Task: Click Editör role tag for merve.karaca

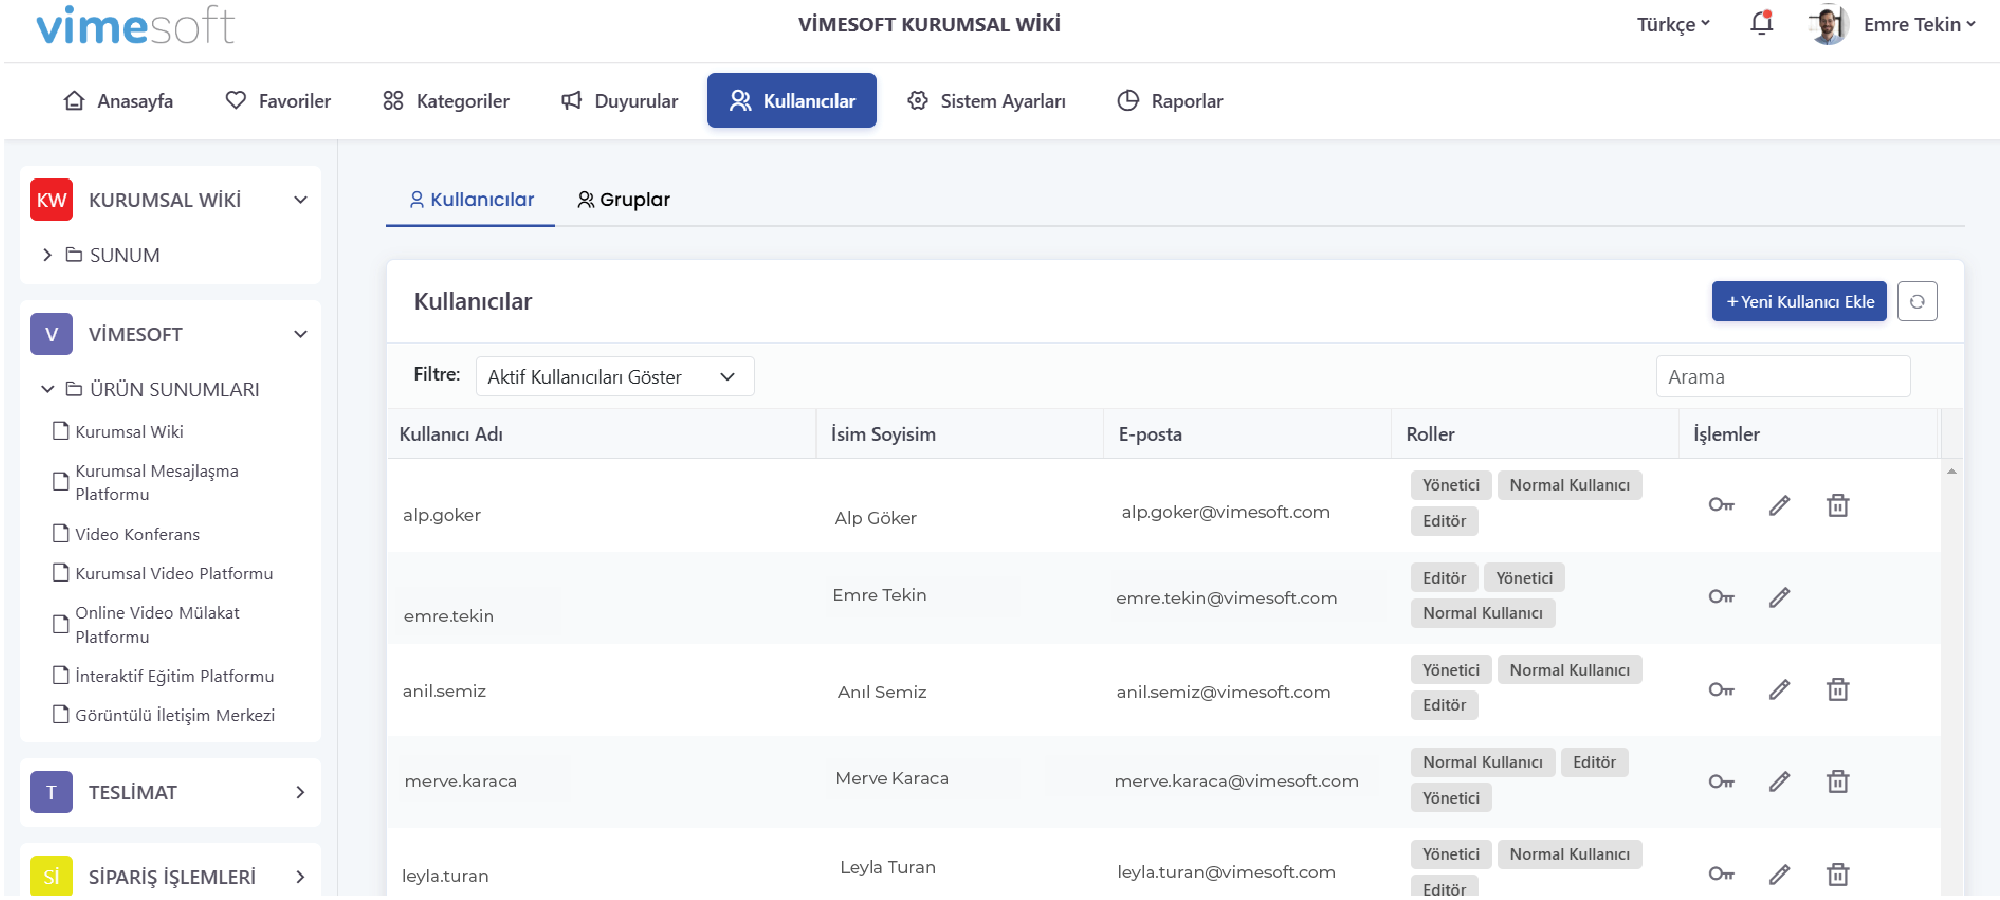Action: [1594, 762]
